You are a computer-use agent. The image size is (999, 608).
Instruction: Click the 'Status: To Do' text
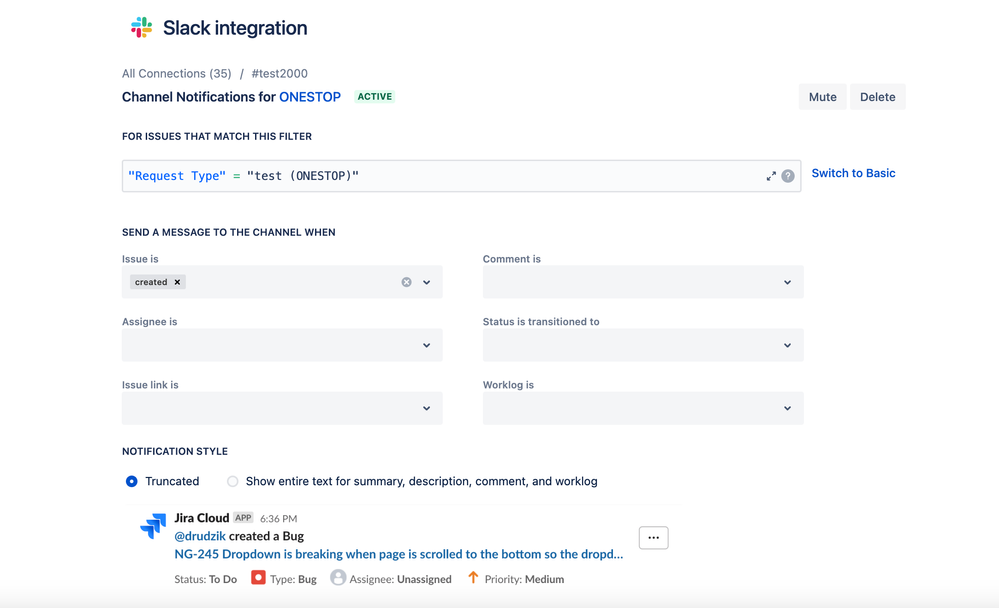(206, 579)
